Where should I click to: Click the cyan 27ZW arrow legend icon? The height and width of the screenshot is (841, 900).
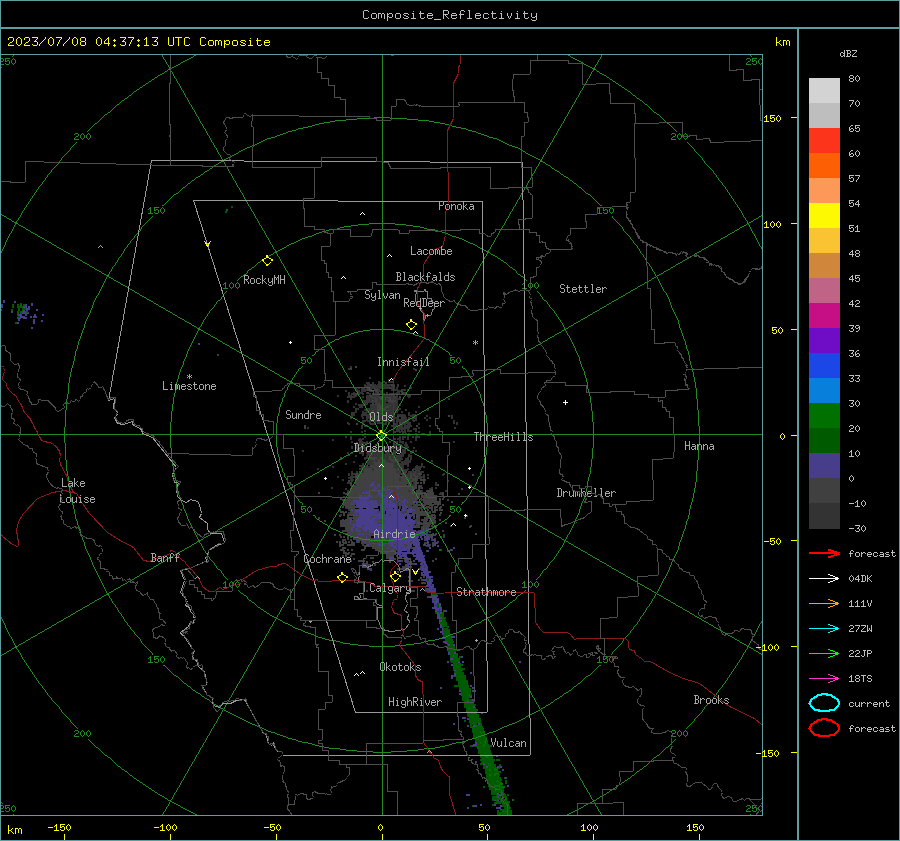coord(824,629)
